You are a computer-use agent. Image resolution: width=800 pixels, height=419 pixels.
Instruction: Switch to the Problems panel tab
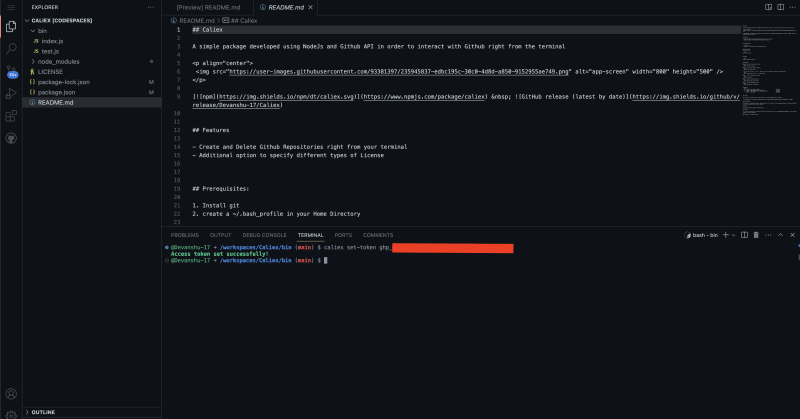185,235
